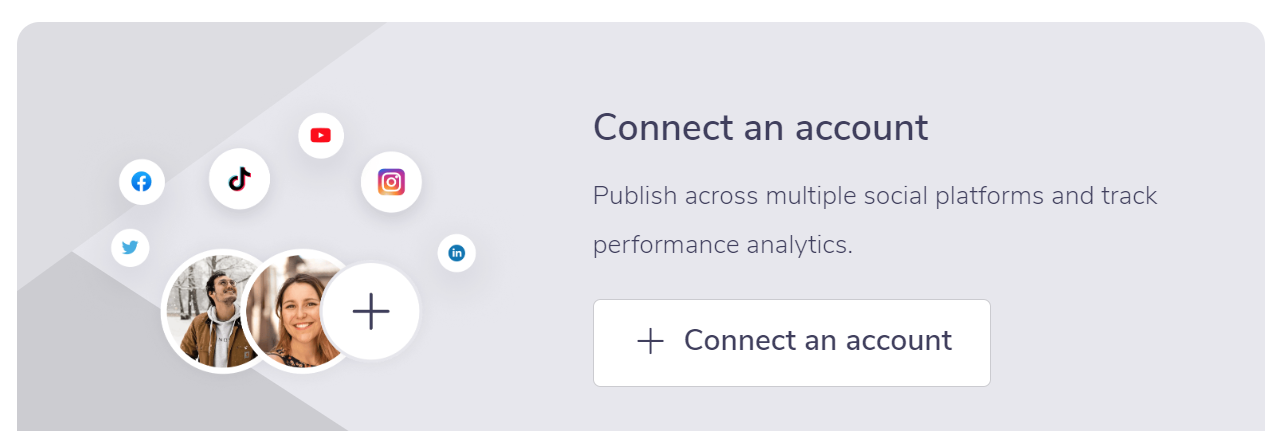1288x431 pixels.
Task: Click the Facebook logo icon
Action: 142,182
